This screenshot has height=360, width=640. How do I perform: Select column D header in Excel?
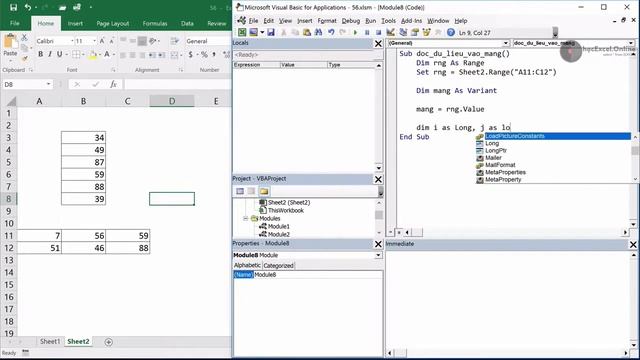(x=172, y=101)
